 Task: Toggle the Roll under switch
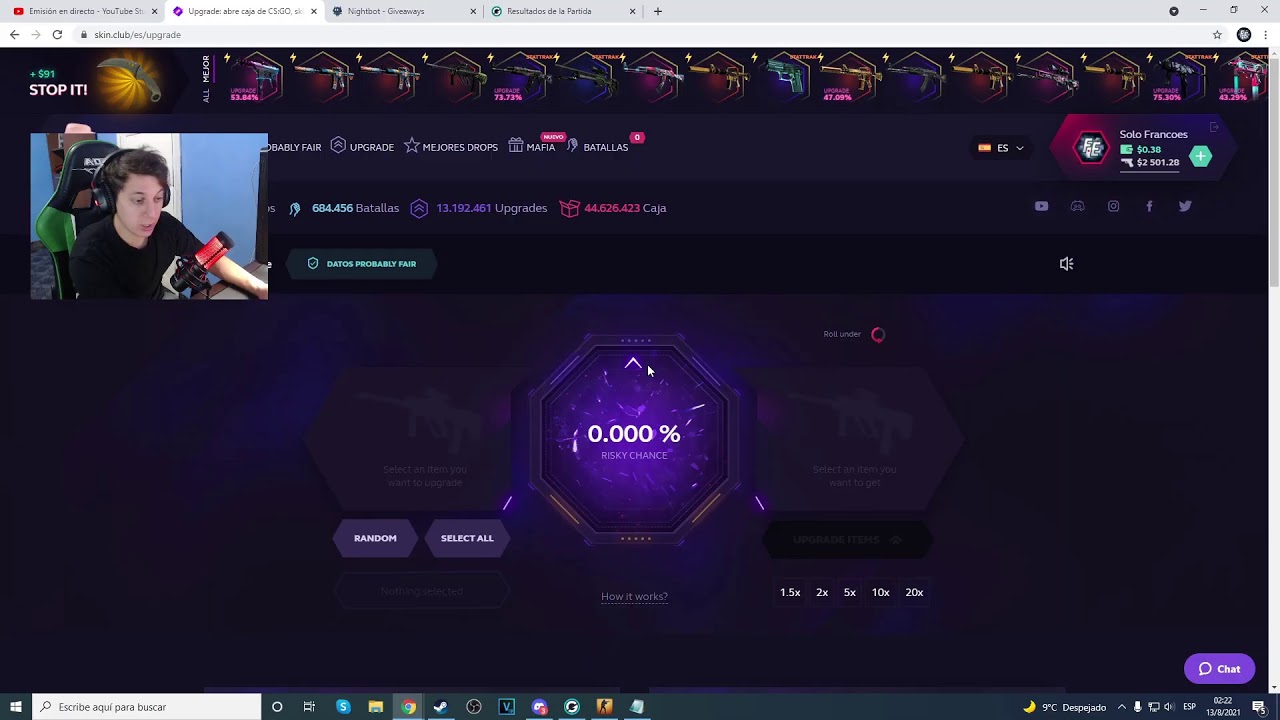tap(878, 334)
